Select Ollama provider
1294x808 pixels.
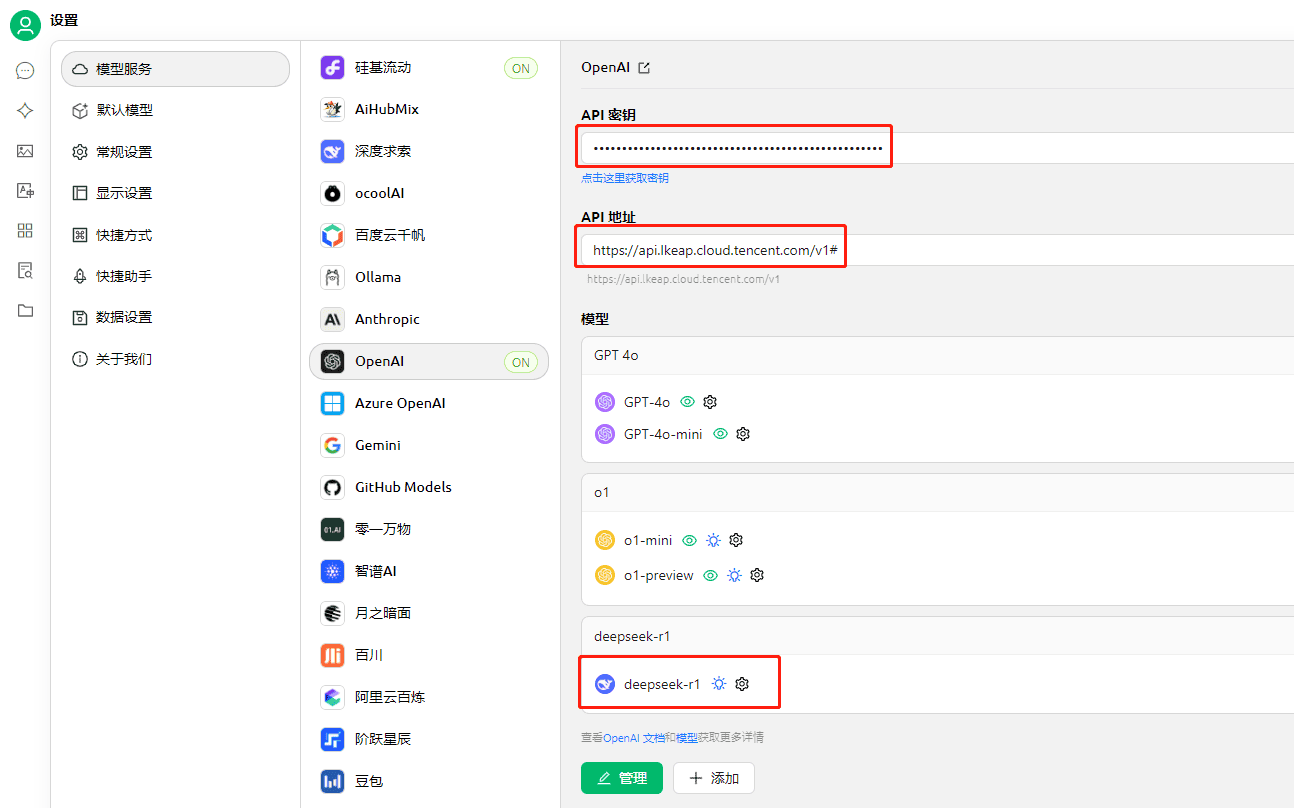pyautogui.click(x=429, y=277)
